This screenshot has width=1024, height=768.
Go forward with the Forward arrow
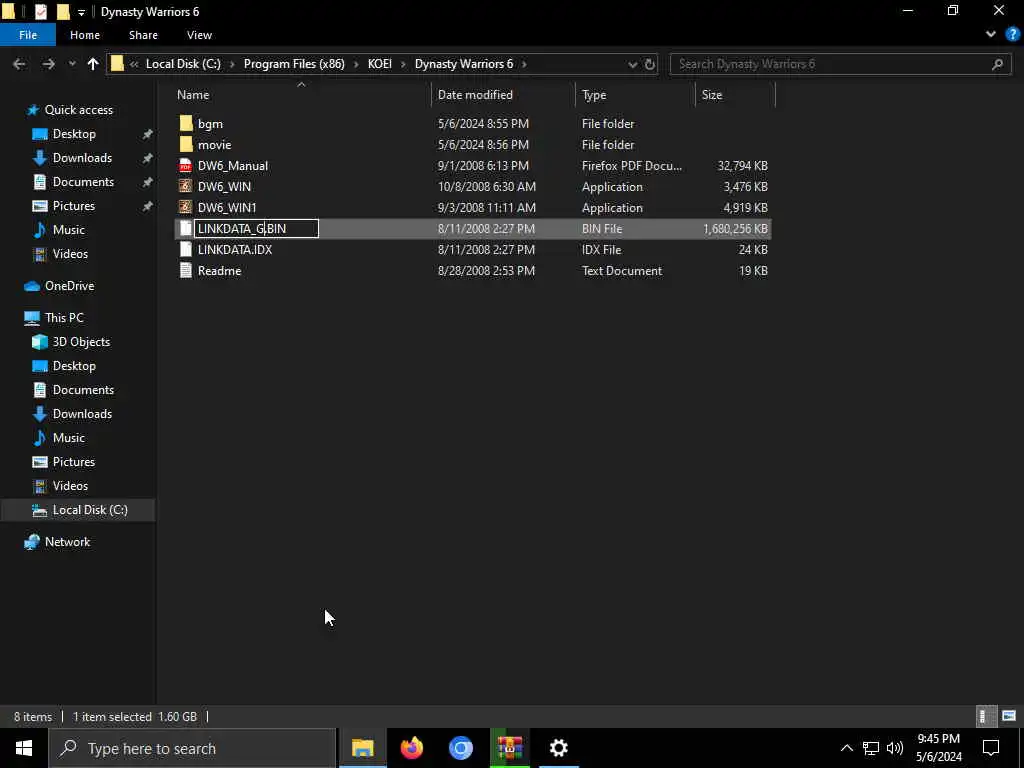(x=48, y=64)
